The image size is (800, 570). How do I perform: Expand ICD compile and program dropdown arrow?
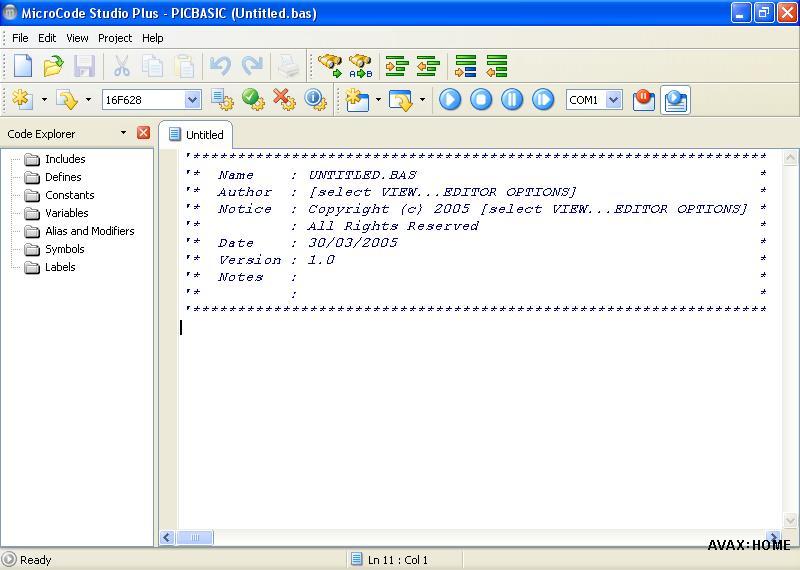click(x=422, y=100)
